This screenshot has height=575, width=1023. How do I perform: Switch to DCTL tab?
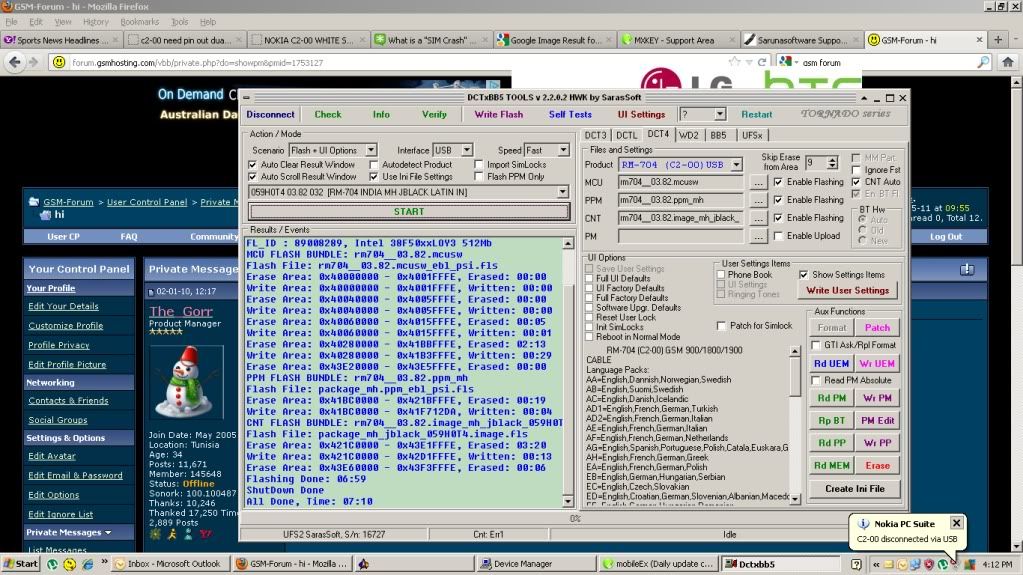pyautogui.click(x=626, y=135)
